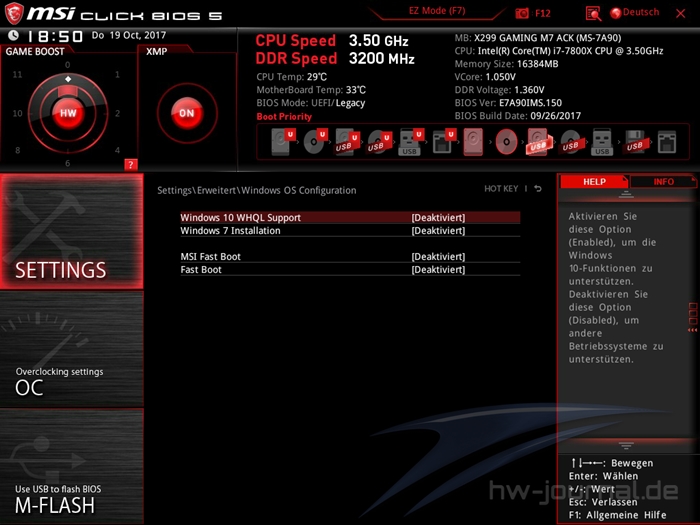Select the UEFI CD/DVD boot device icon
This screenshot has height=525, width=700.
[315, 142]
